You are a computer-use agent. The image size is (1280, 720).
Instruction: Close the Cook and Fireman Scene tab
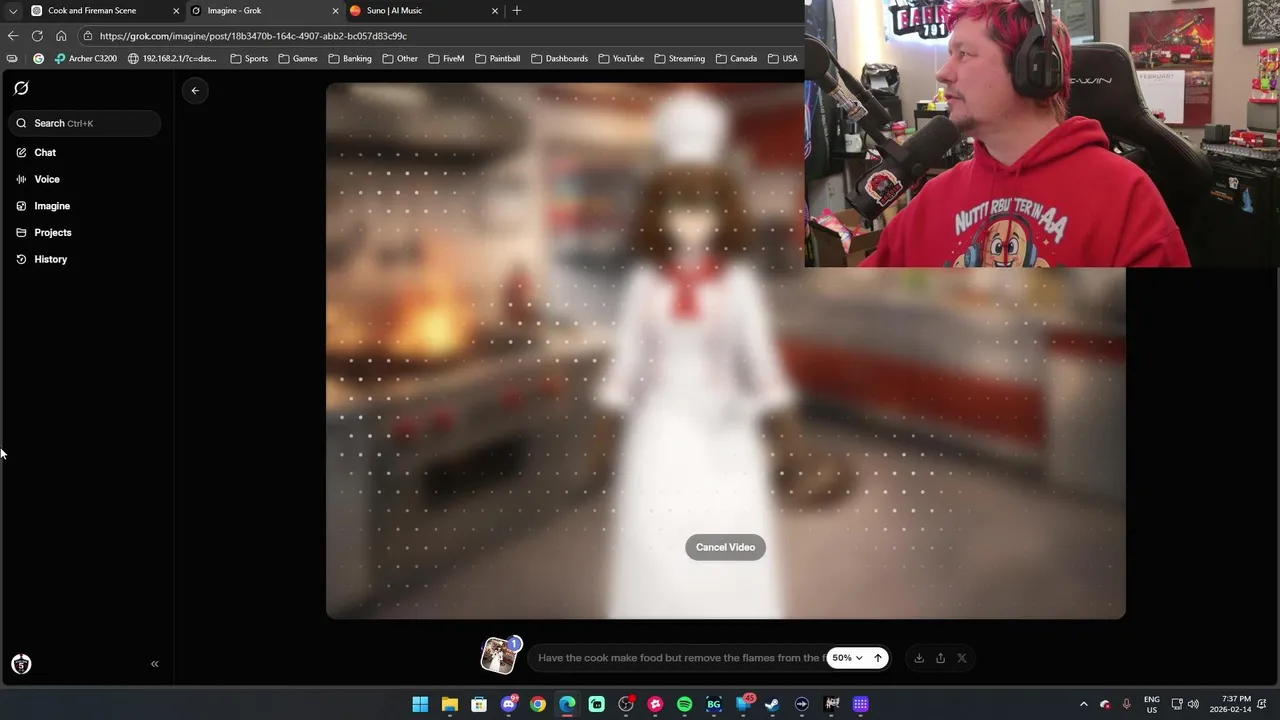pyautogui.click(x=176, y=11)
